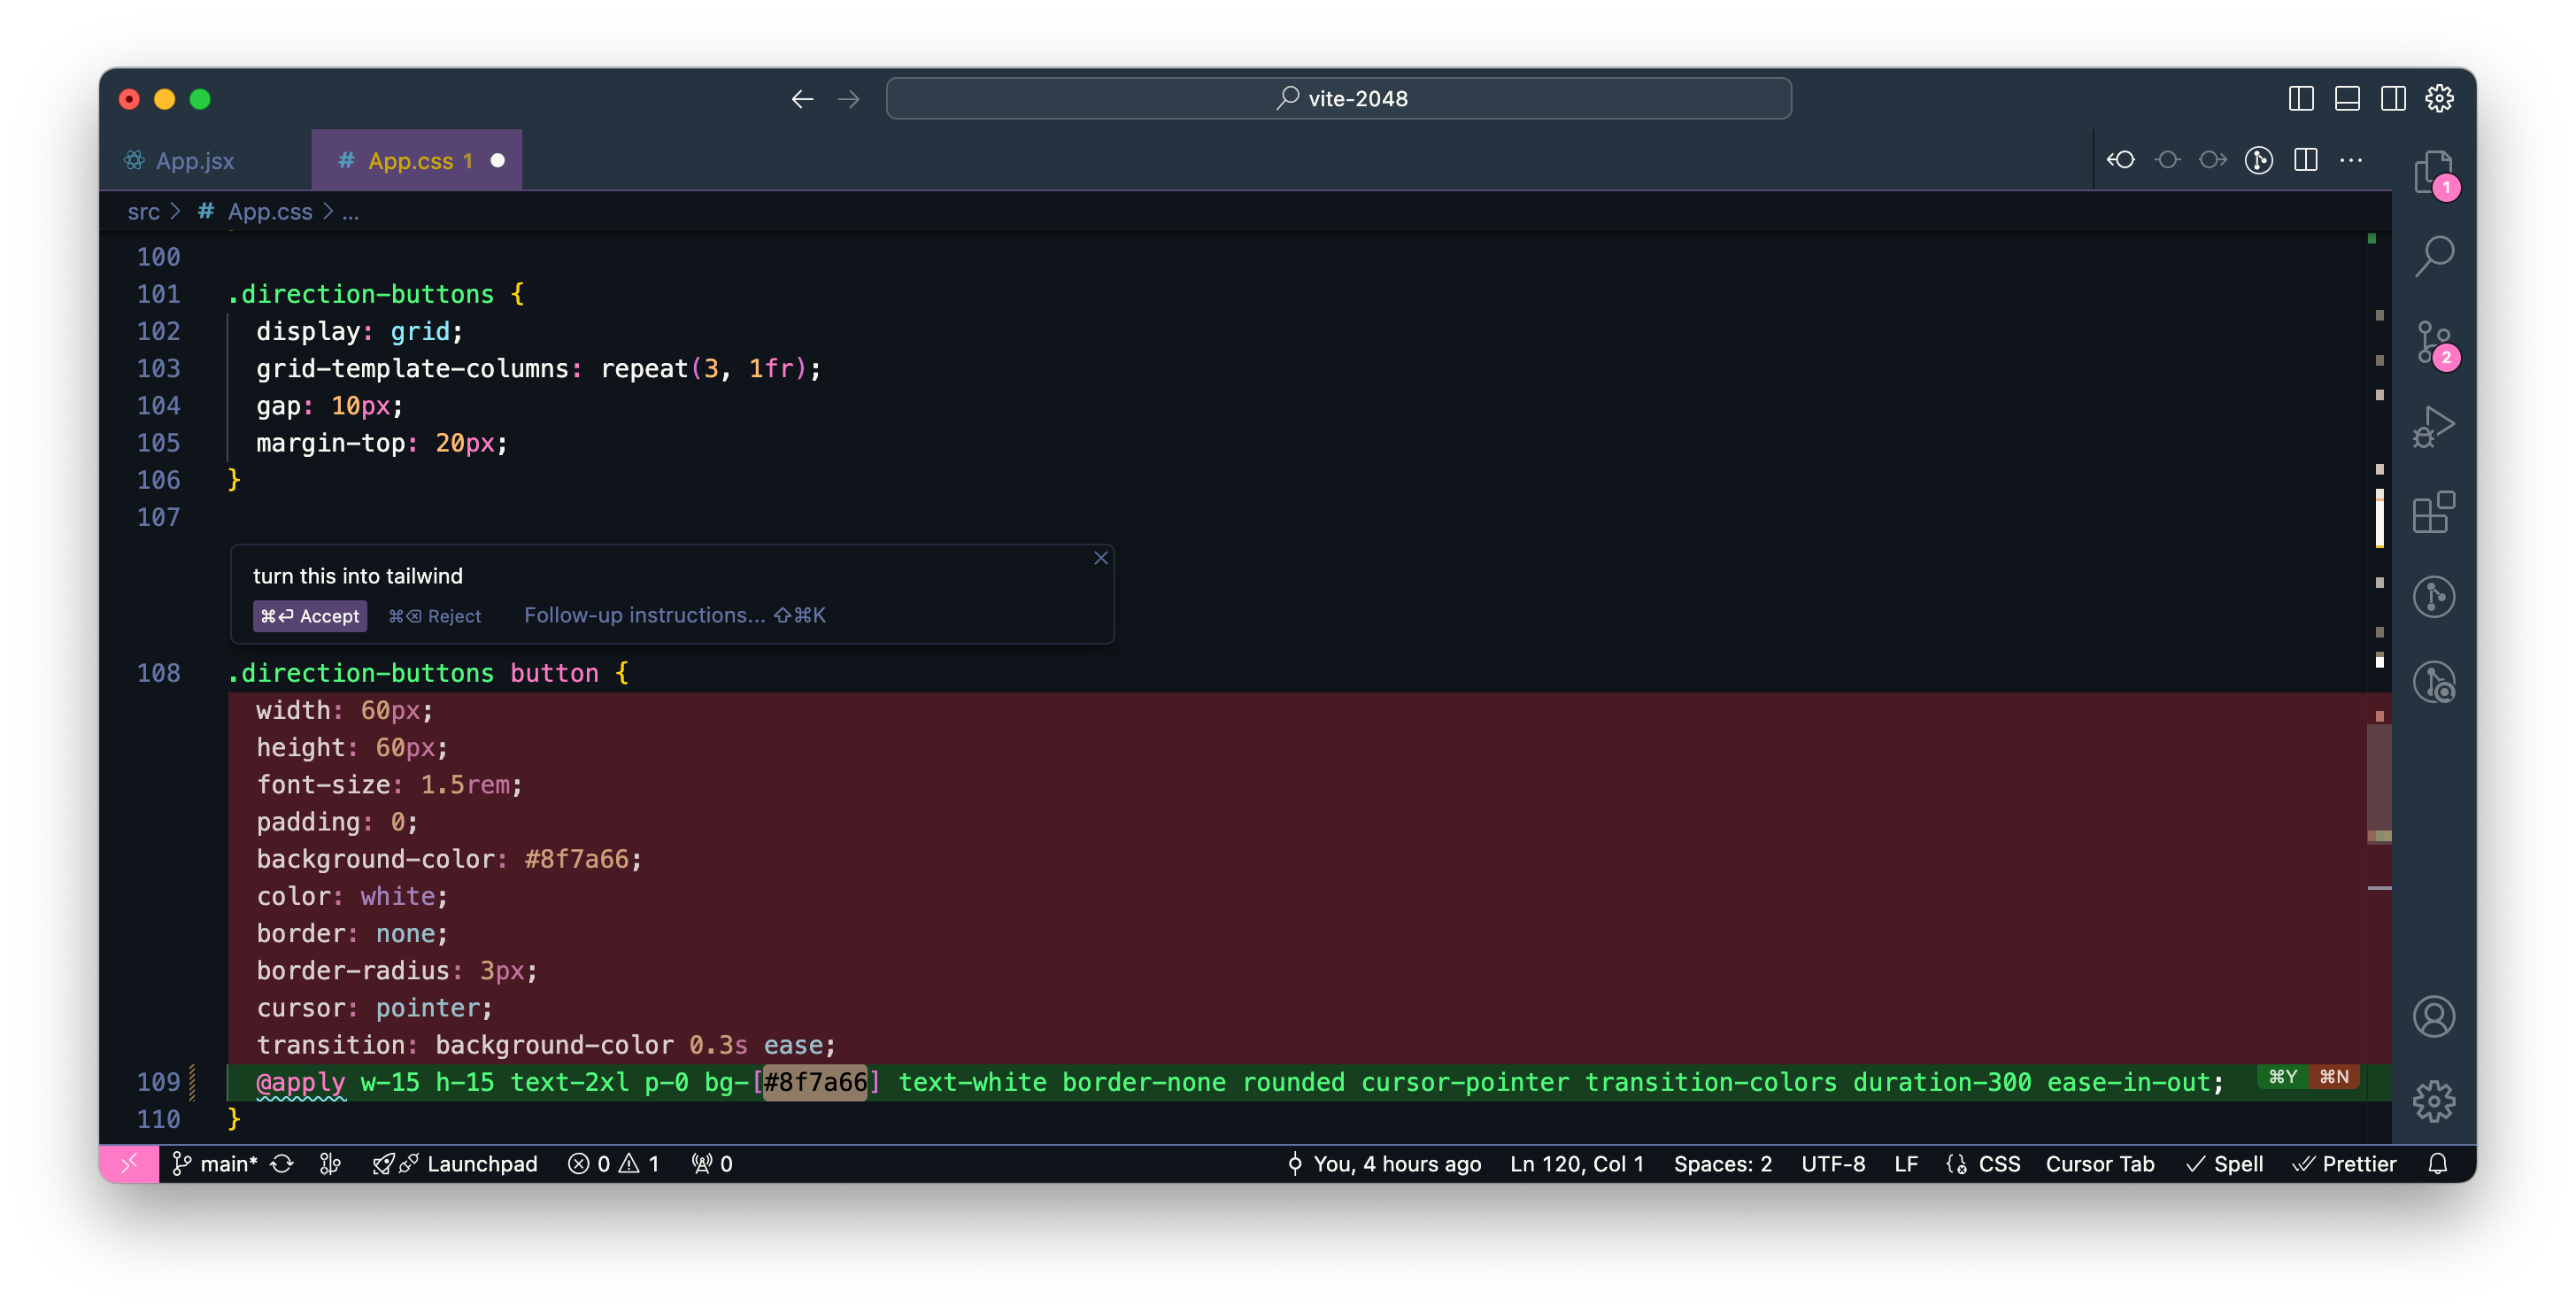Open the notifications bell in status bar
The image size is (2576, 1314).
tap(2437, 1164)
